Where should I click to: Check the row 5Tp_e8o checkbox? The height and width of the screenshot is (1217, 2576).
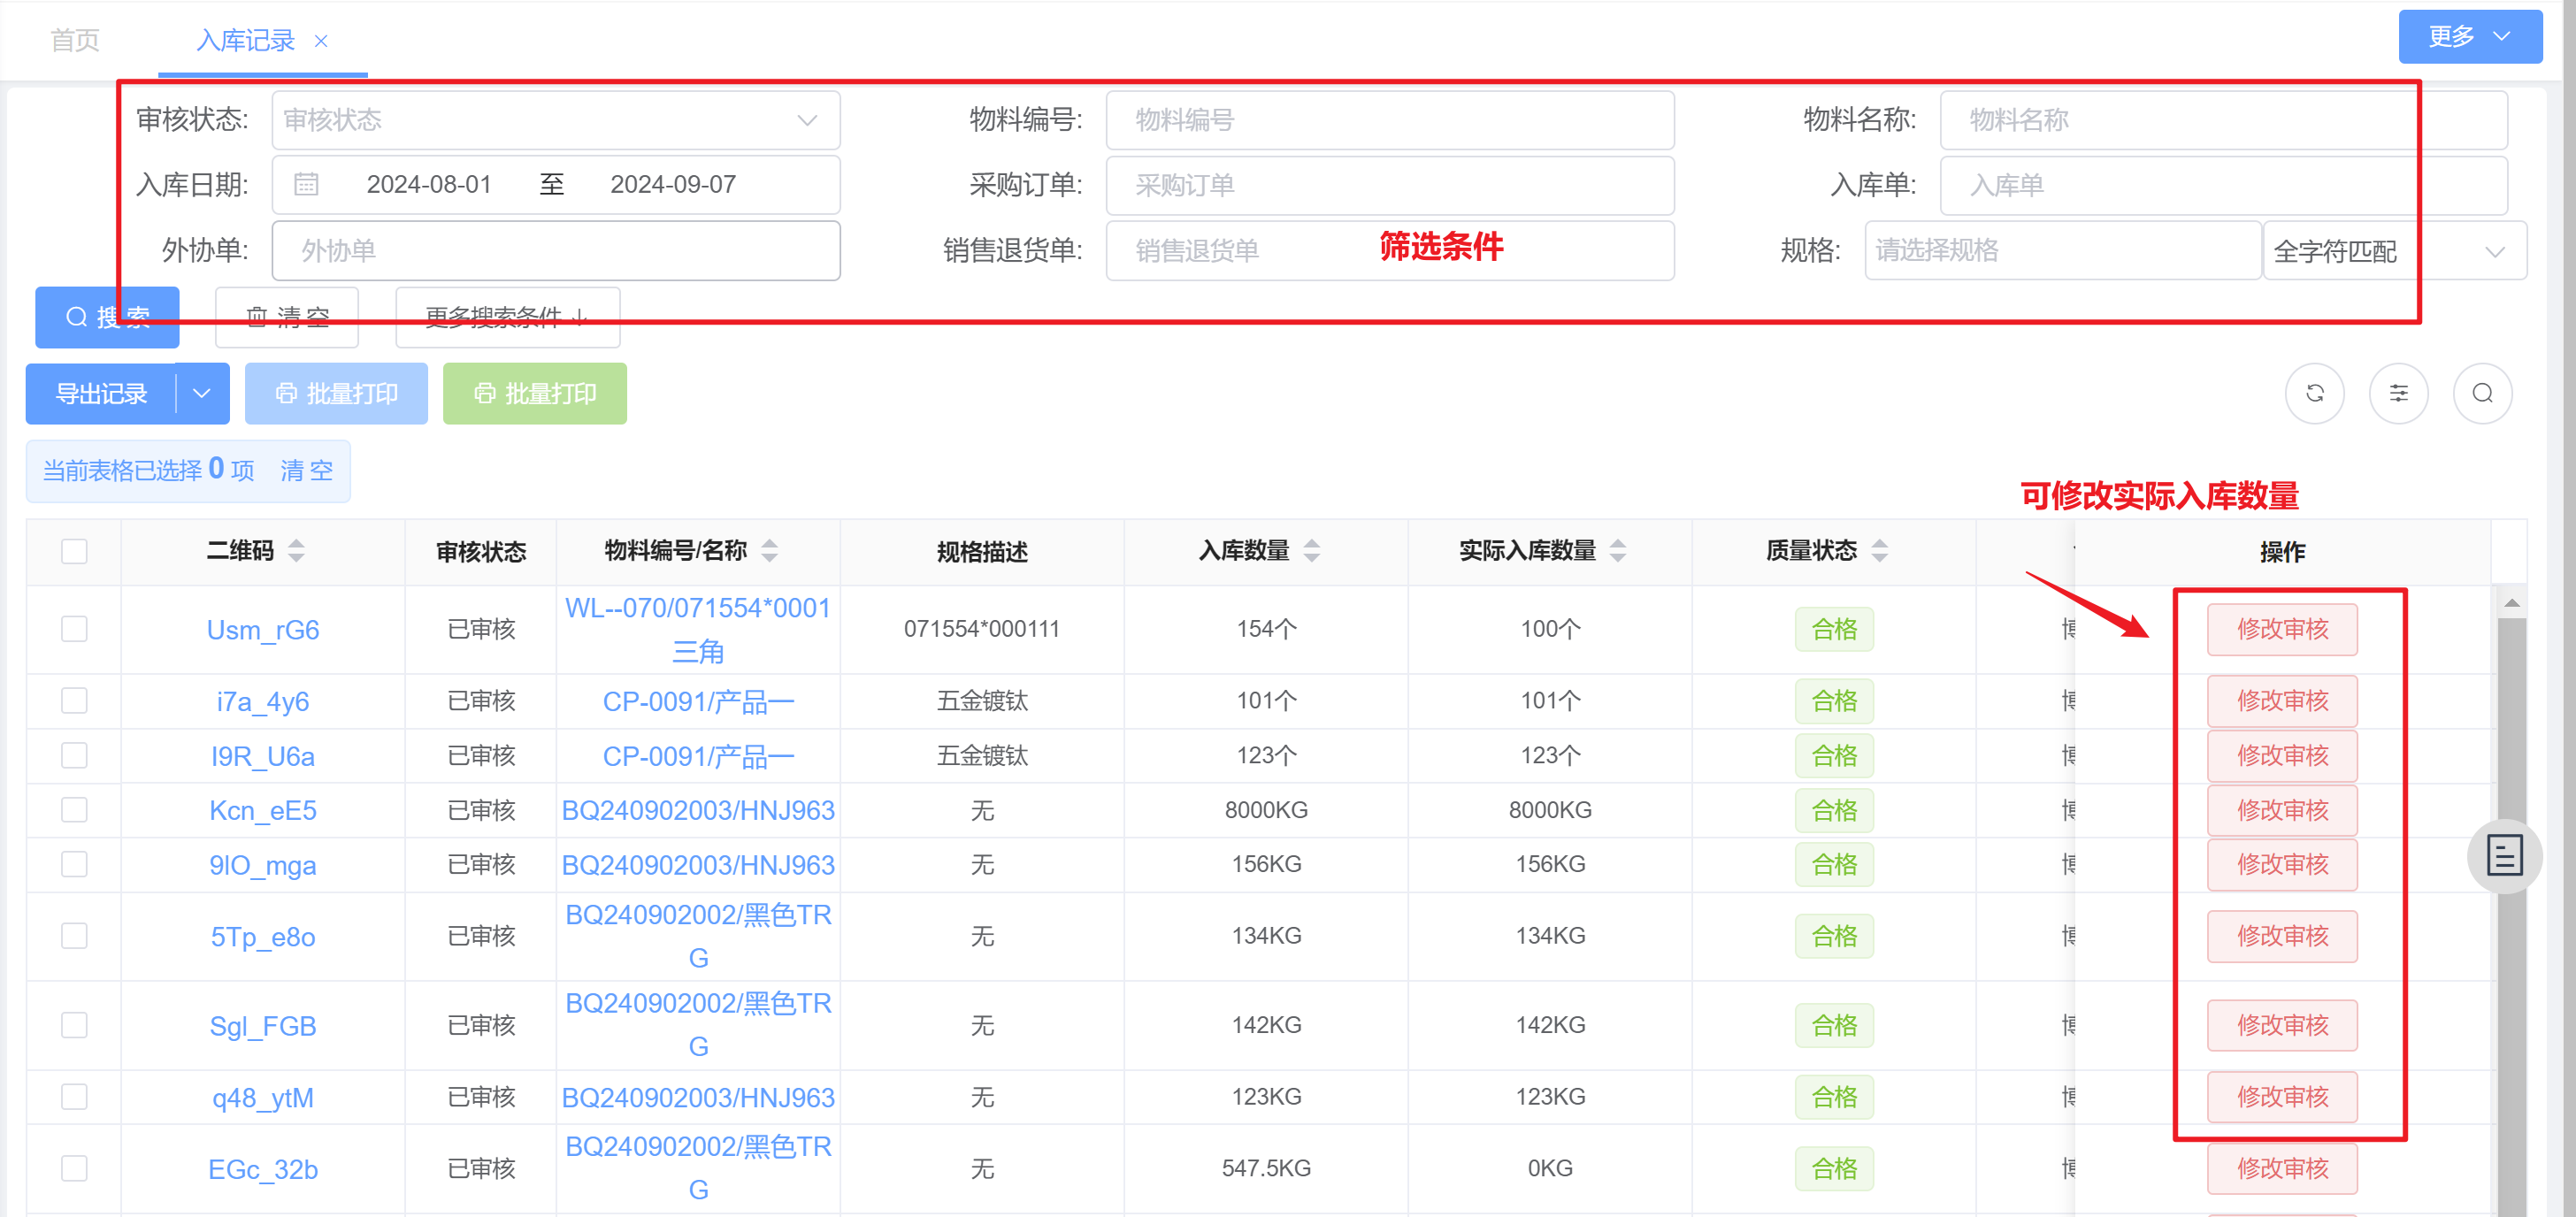click(74, 935)
